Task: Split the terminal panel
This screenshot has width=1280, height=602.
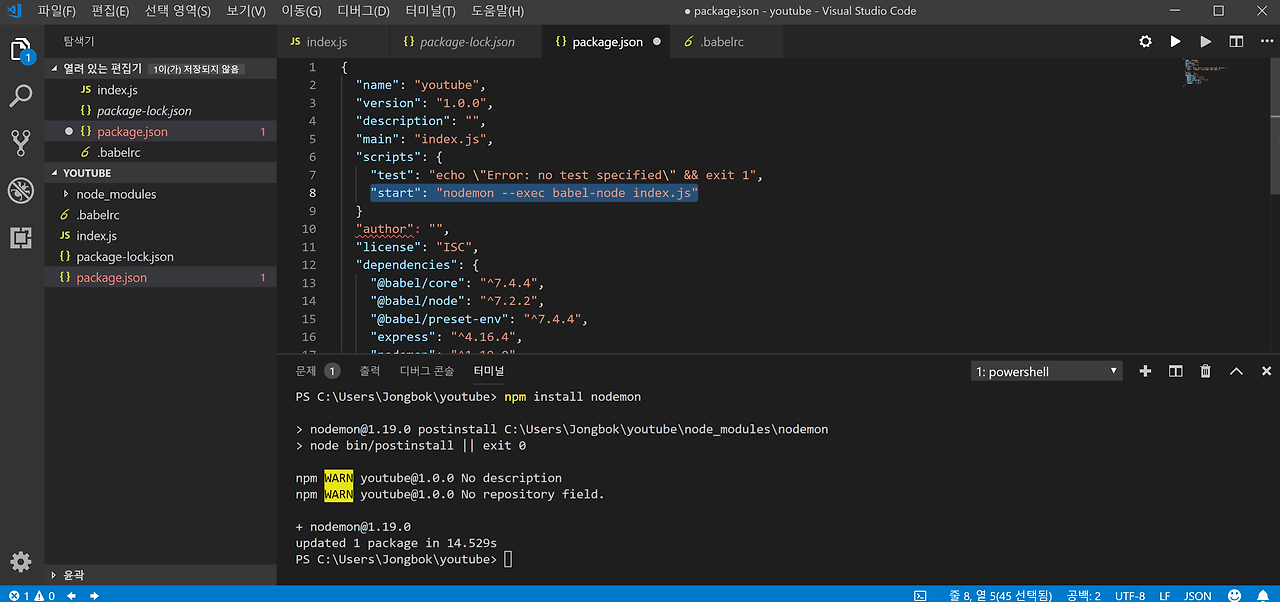Action: coord(1176,371)
